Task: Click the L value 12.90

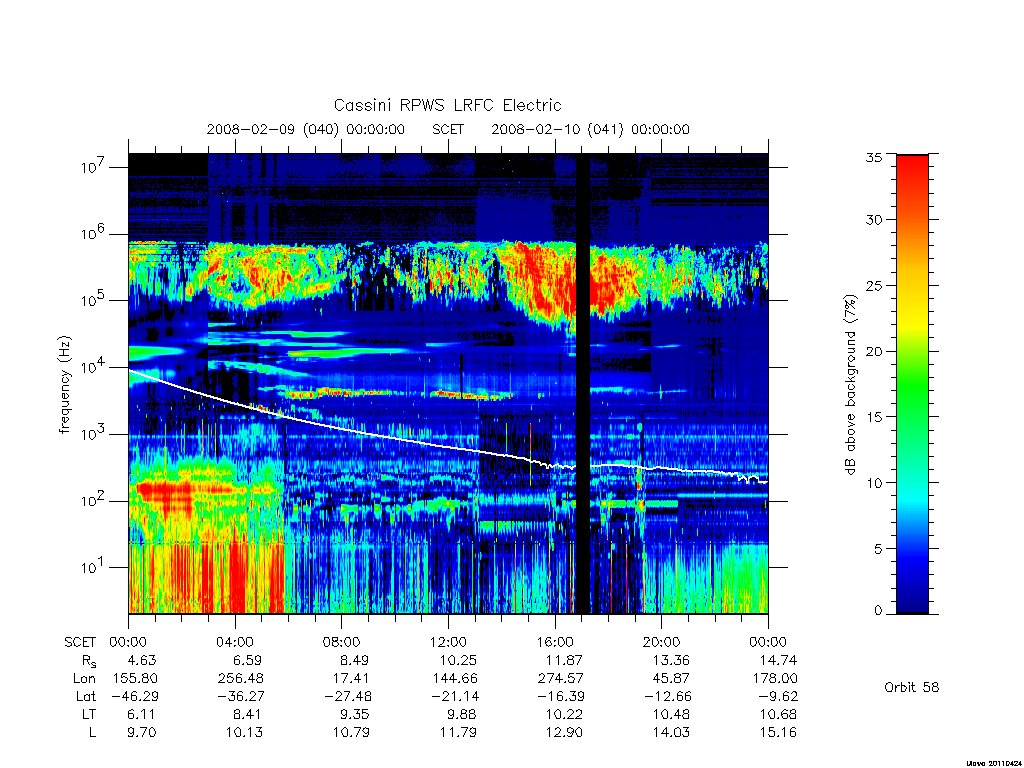Action: tap(564, 732)
